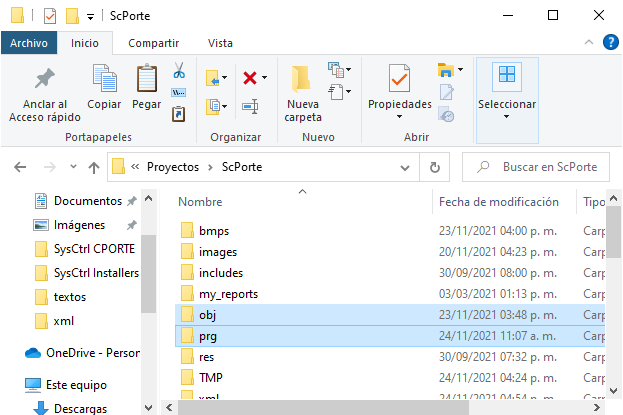Image resolution: width=623 pixels, height=415 pixels.
Task: Refresh the ScPorte folder view
Action: tap(435, 167)
